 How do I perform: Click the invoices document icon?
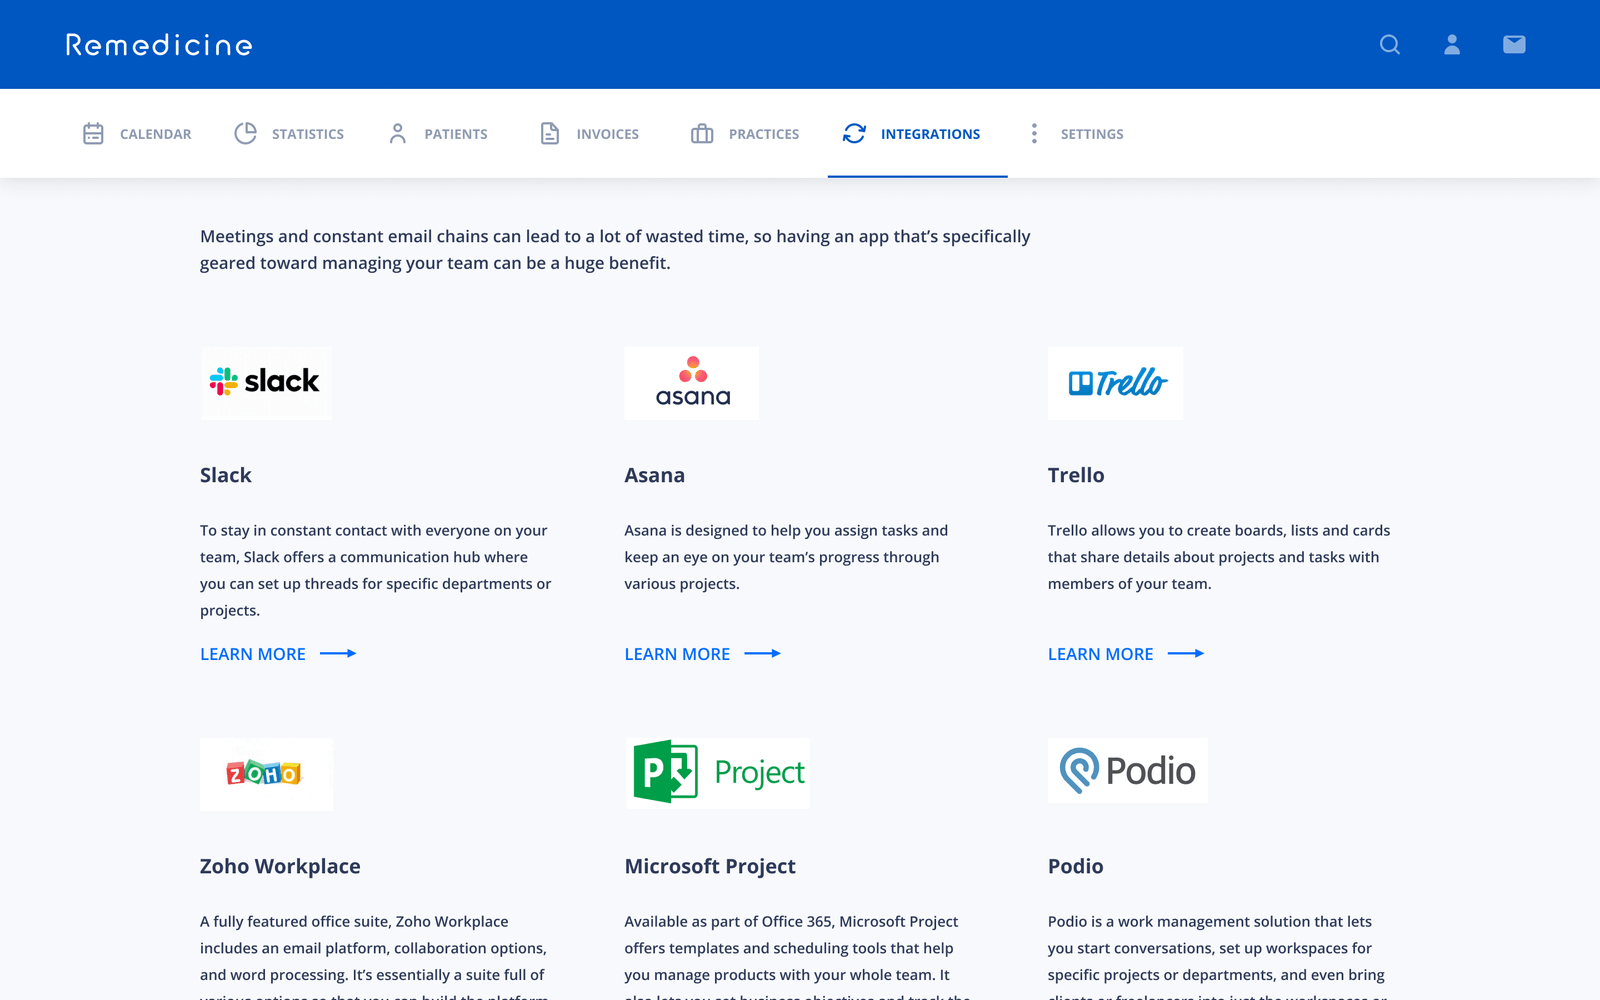pos(550,134)
